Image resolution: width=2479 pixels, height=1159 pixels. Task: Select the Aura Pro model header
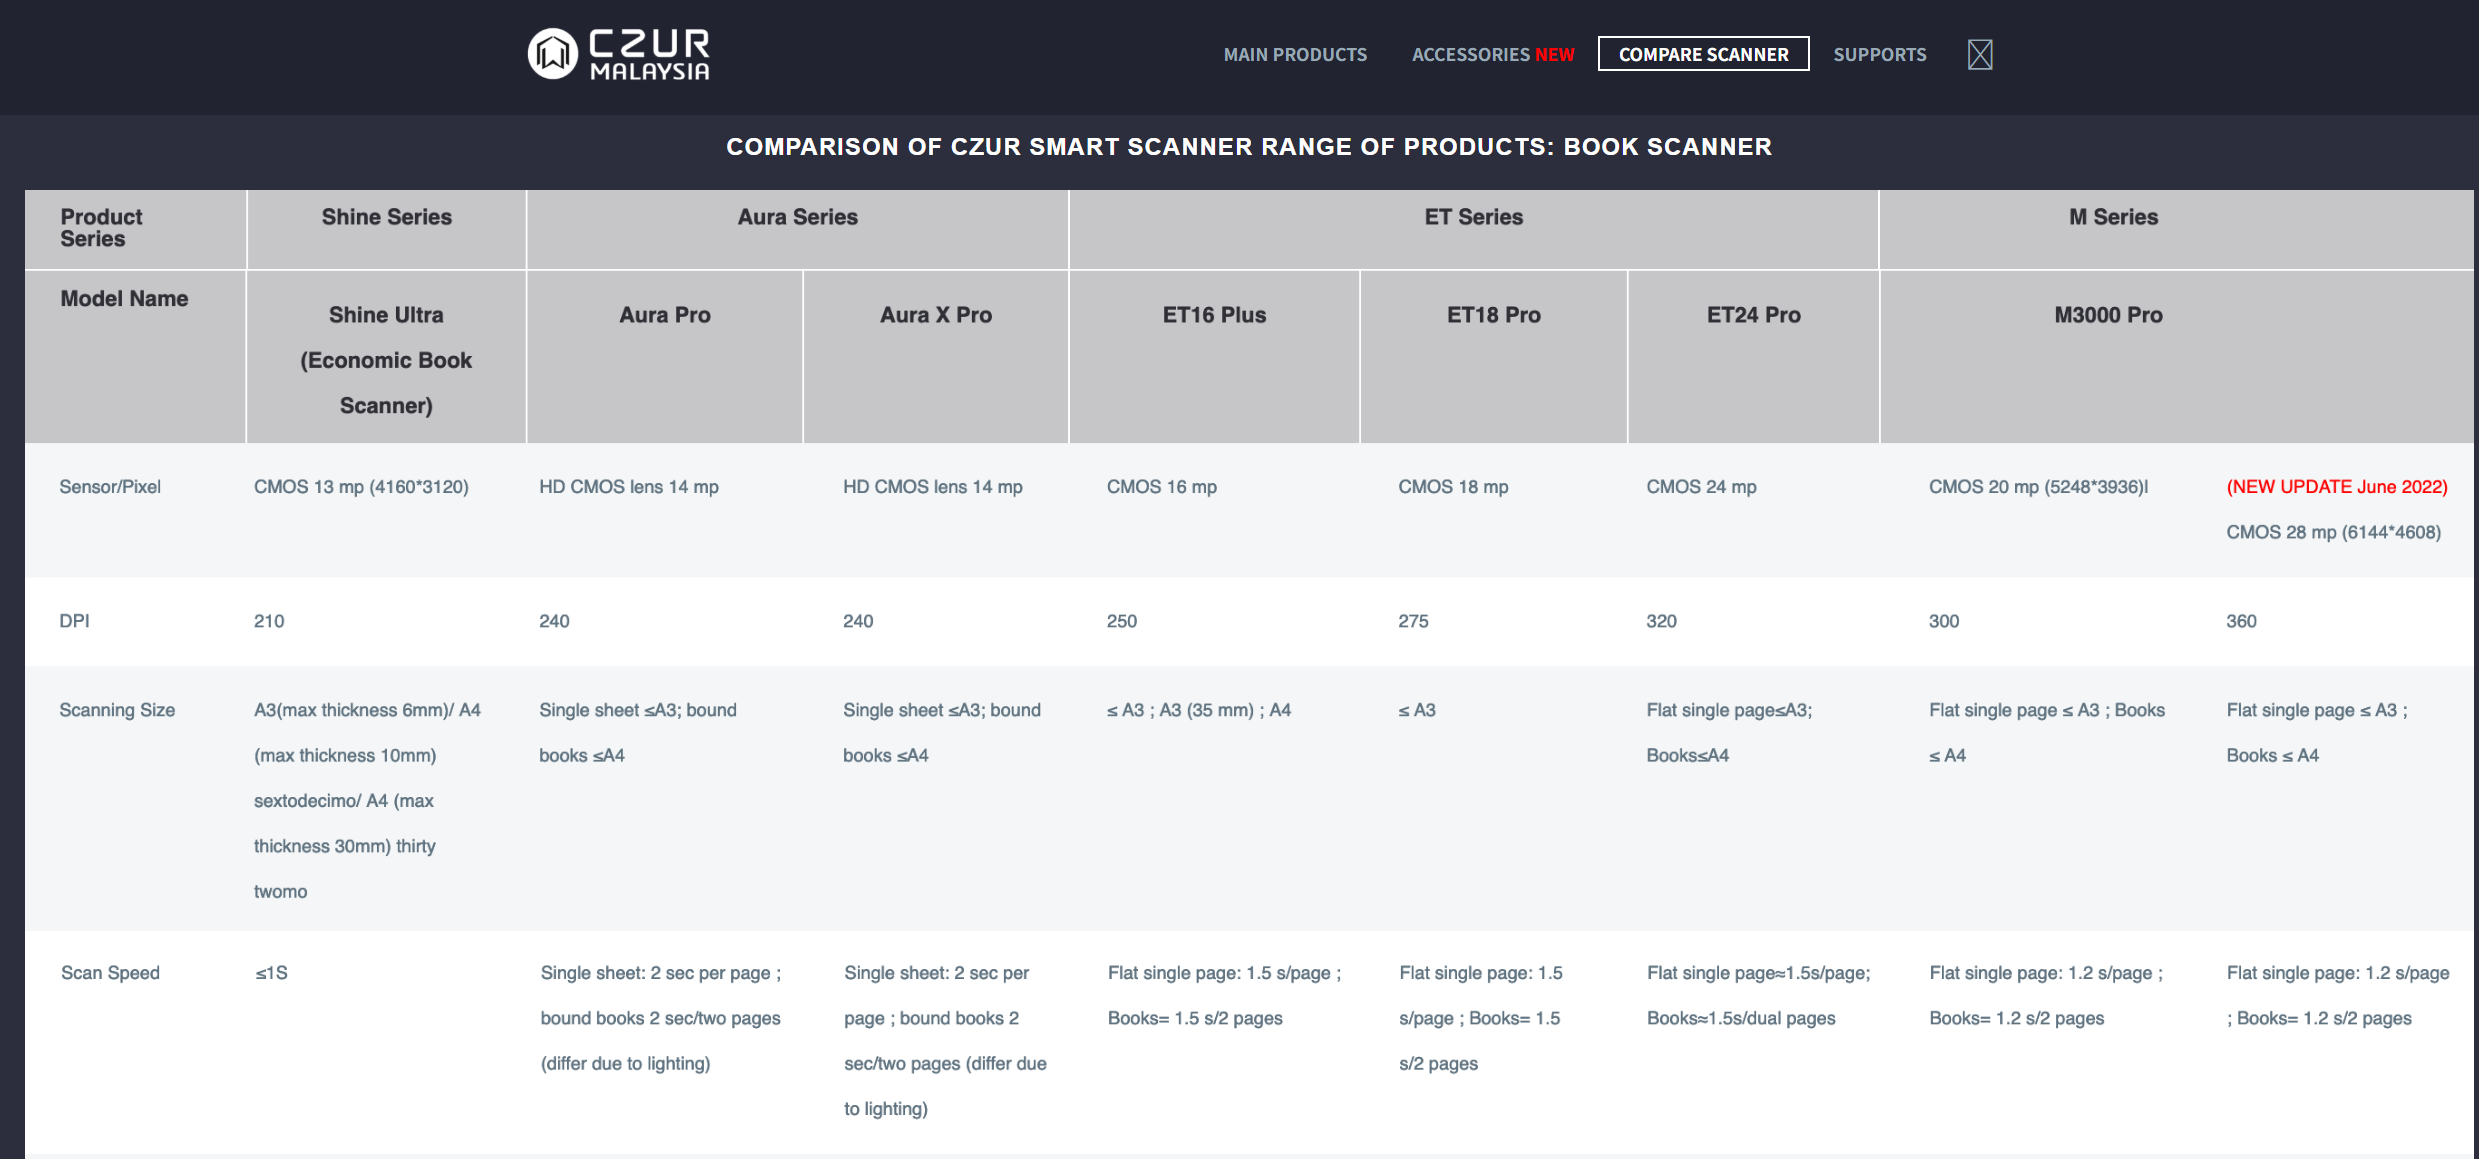(664, 315)
